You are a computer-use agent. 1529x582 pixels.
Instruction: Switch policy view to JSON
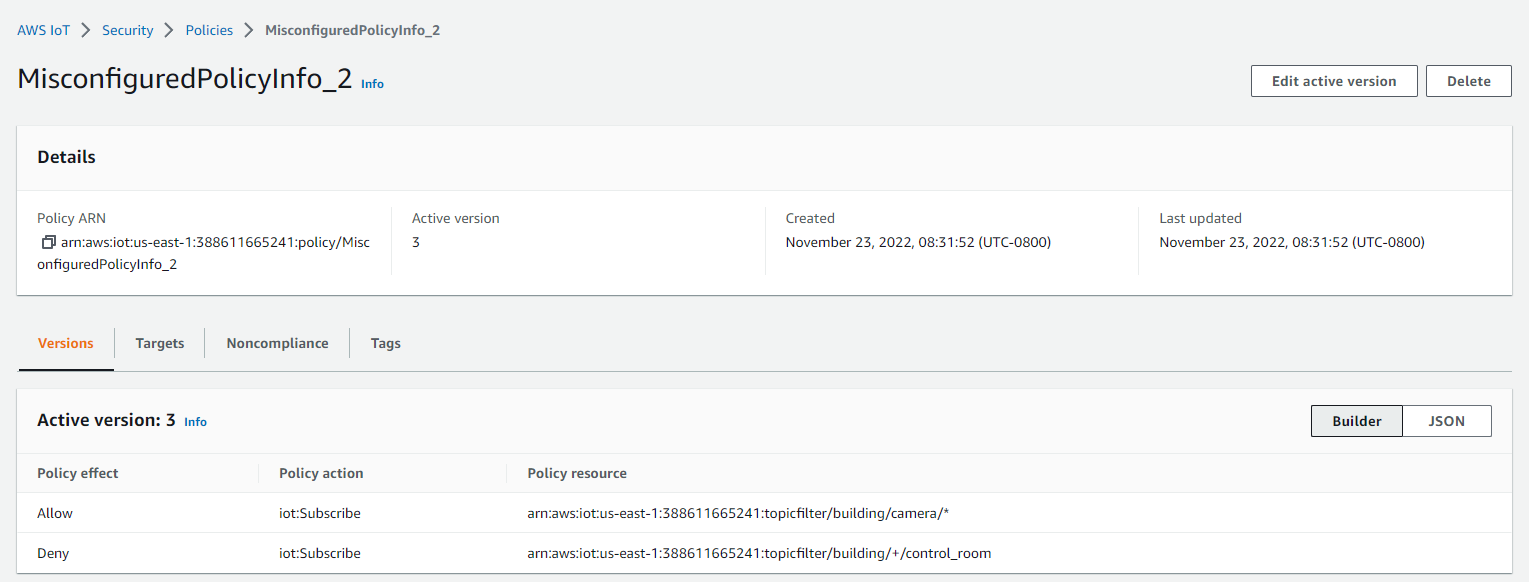pyautogui.click(x=1447, y=421)
